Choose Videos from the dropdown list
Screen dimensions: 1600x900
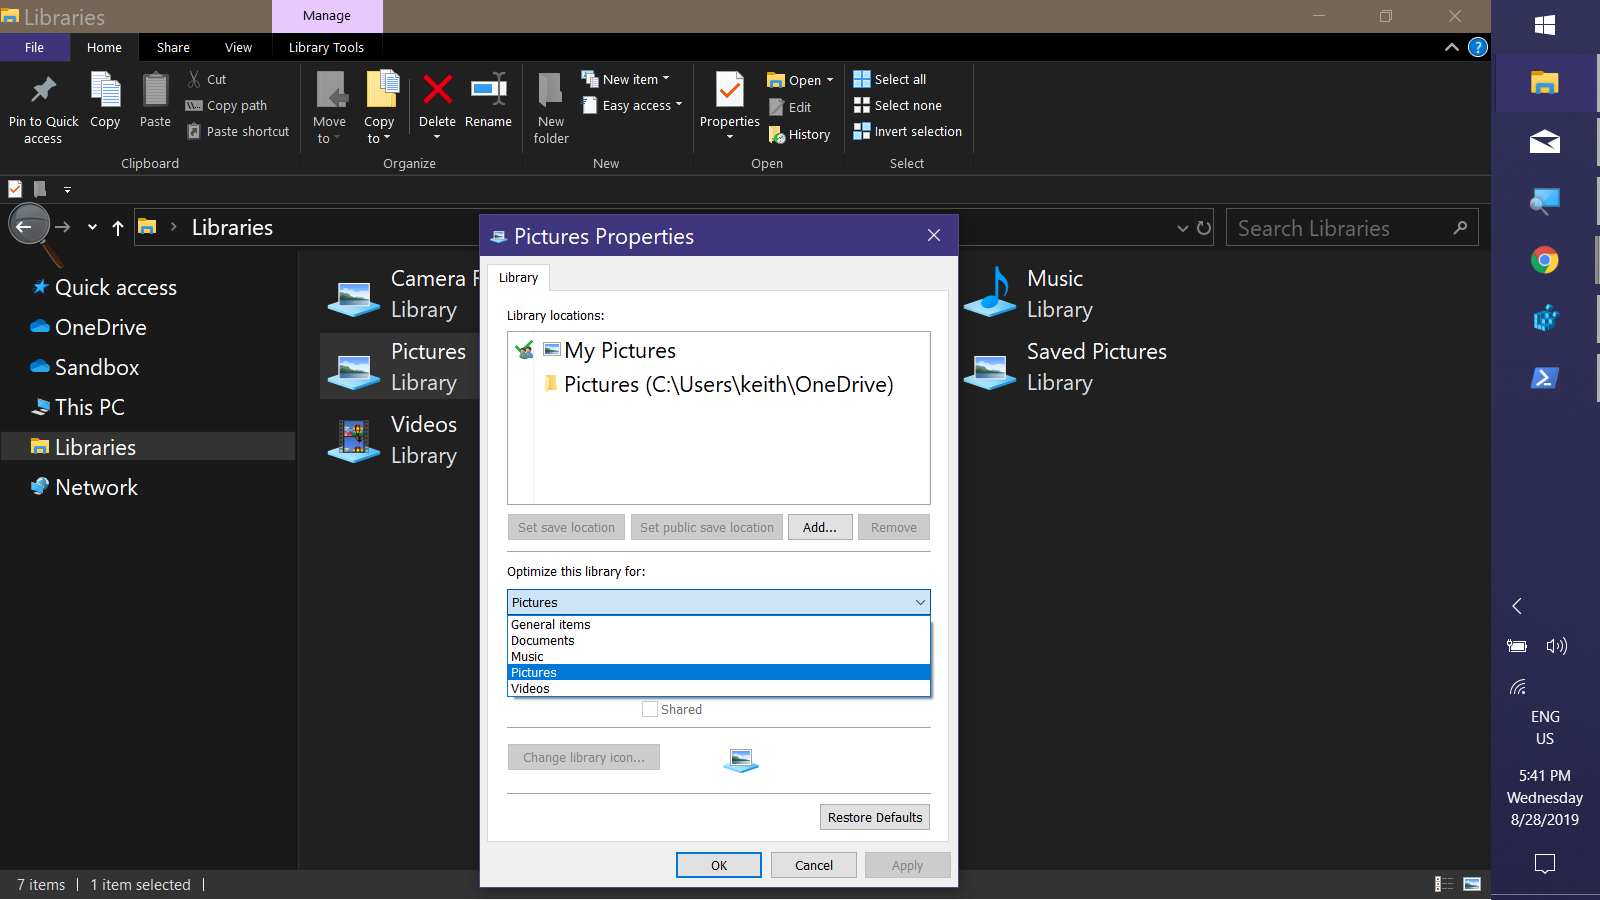pyautogui.click(x=719, y=689)
